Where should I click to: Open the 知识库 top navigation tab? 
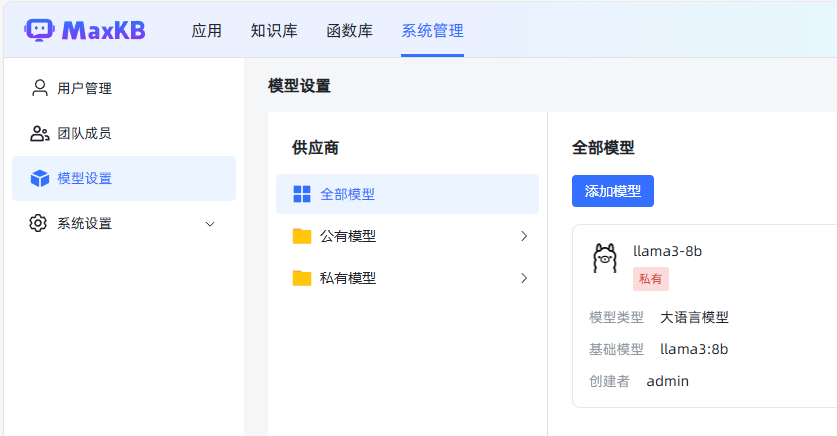(x=274, y=31)
